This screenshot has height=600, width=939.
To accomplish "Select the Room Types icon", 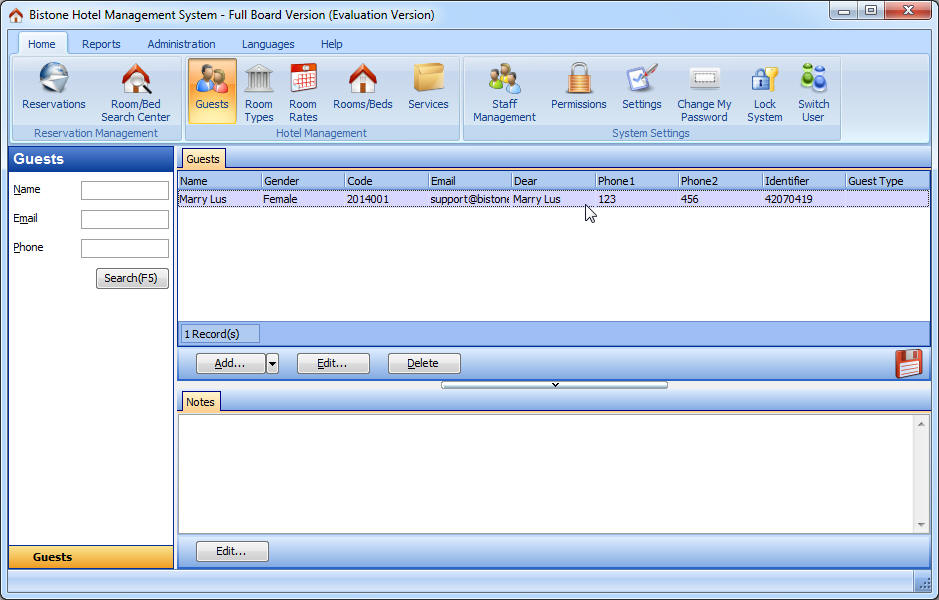I will point(259,92).
